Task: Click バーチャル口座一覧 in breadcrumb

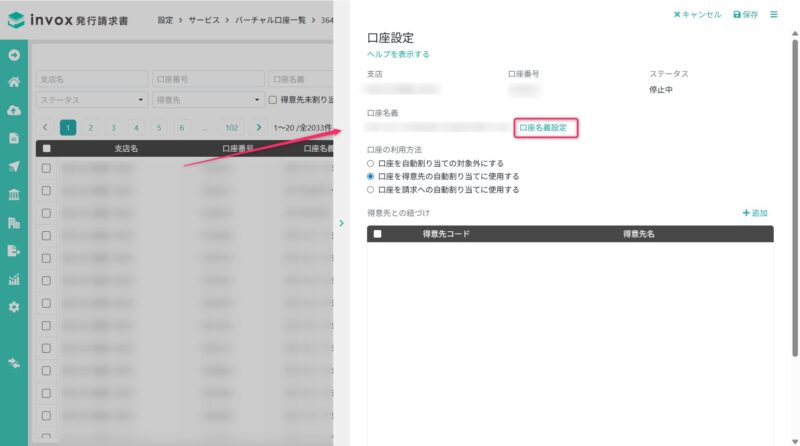Action: click(x=270, y=20)
